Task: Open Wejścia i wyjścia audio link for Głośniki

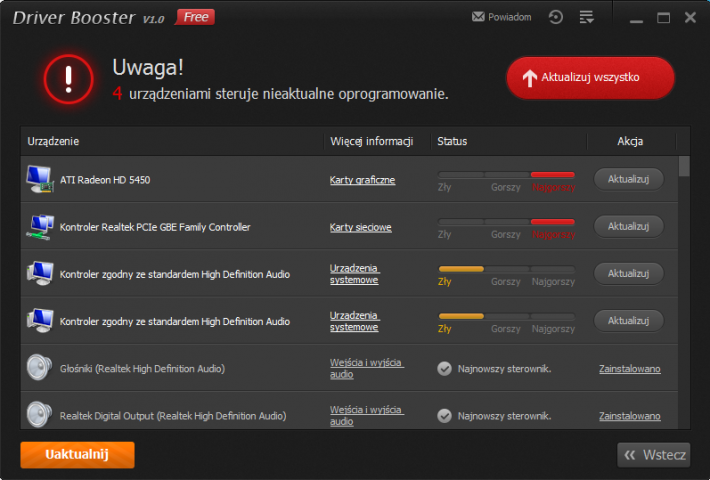Action: [x=366, y=369]
